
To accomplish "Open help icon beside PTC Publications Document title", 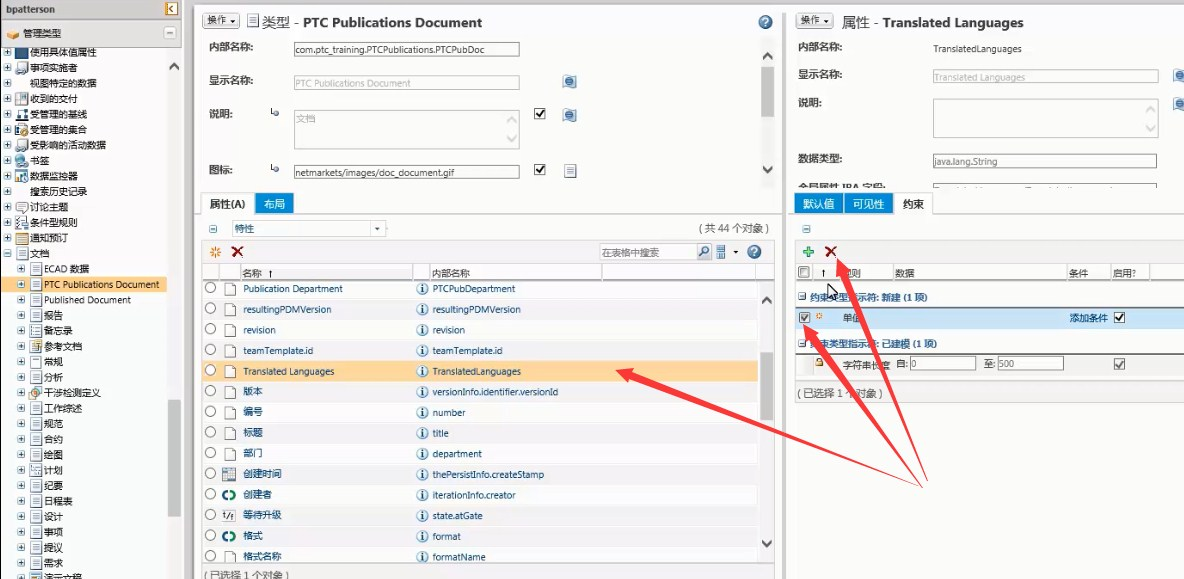I will coord(765,23).
